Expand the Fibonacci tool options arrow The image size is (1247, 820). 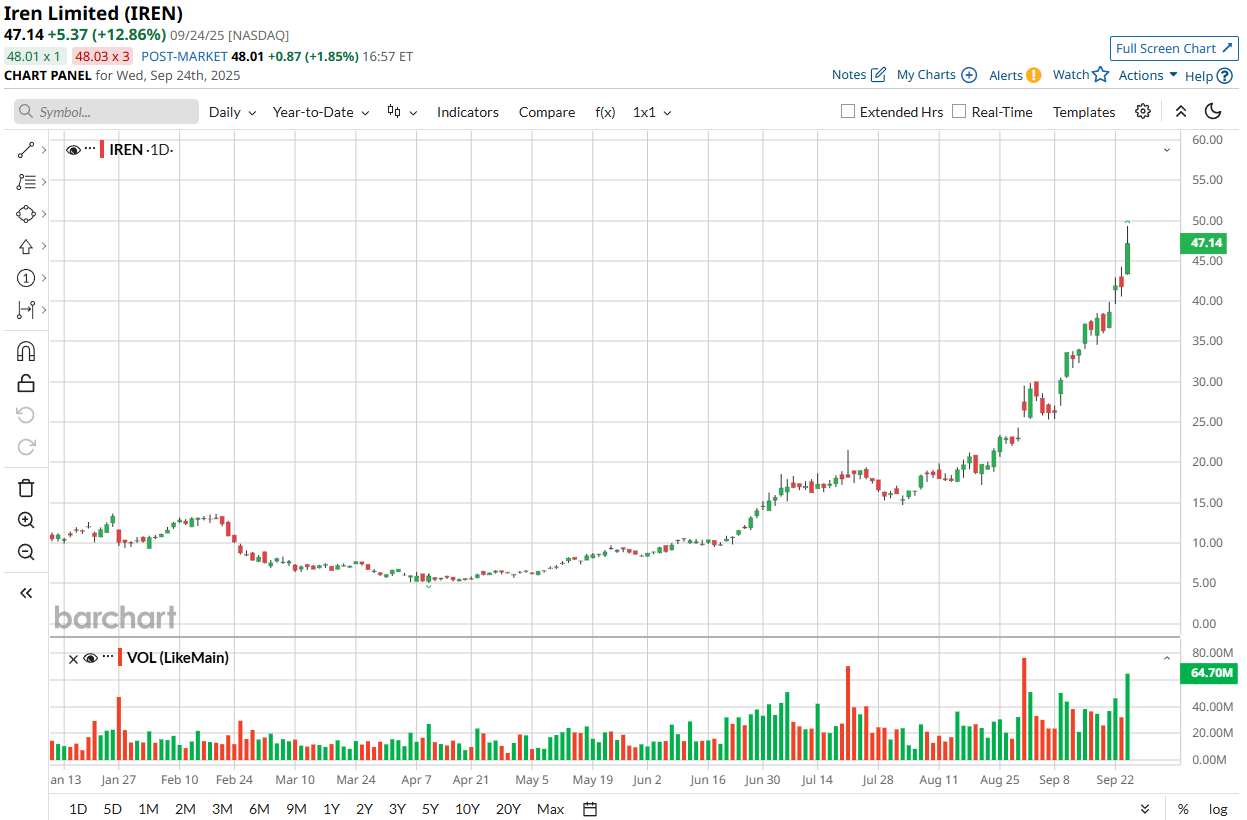click(x=44, y=182)
